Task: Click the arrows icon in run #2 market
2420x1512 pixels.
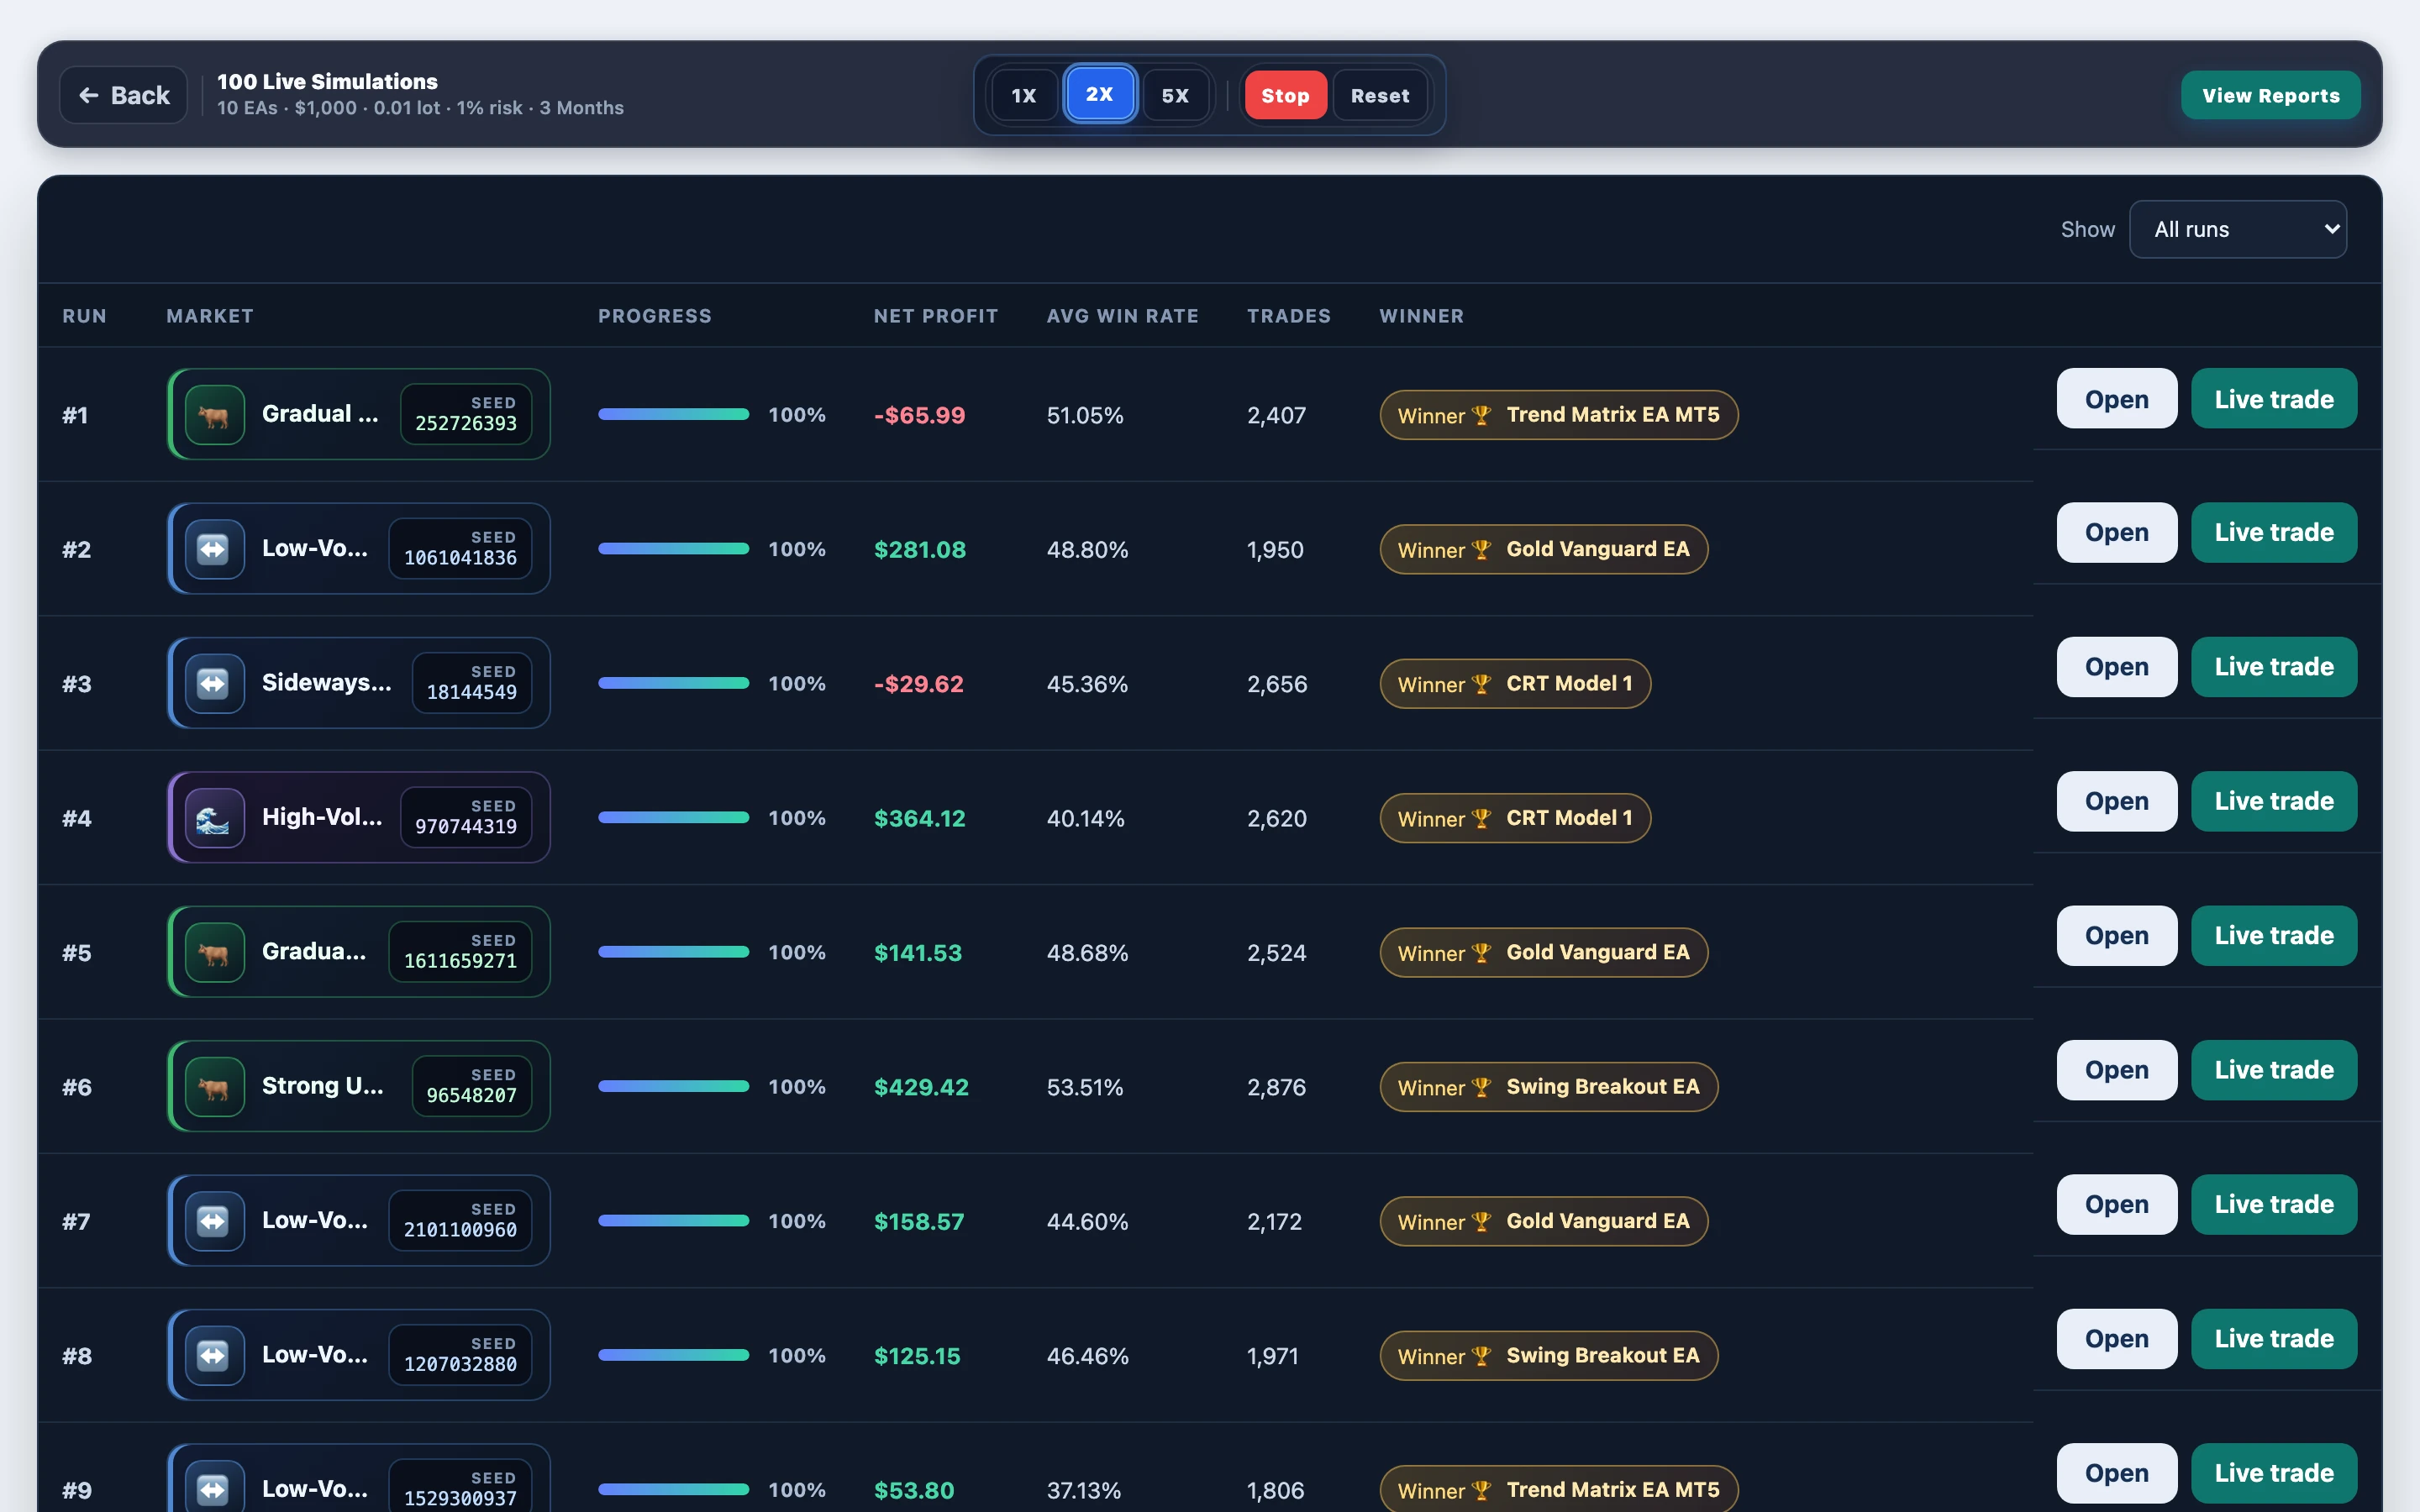Action: (215, 549)
